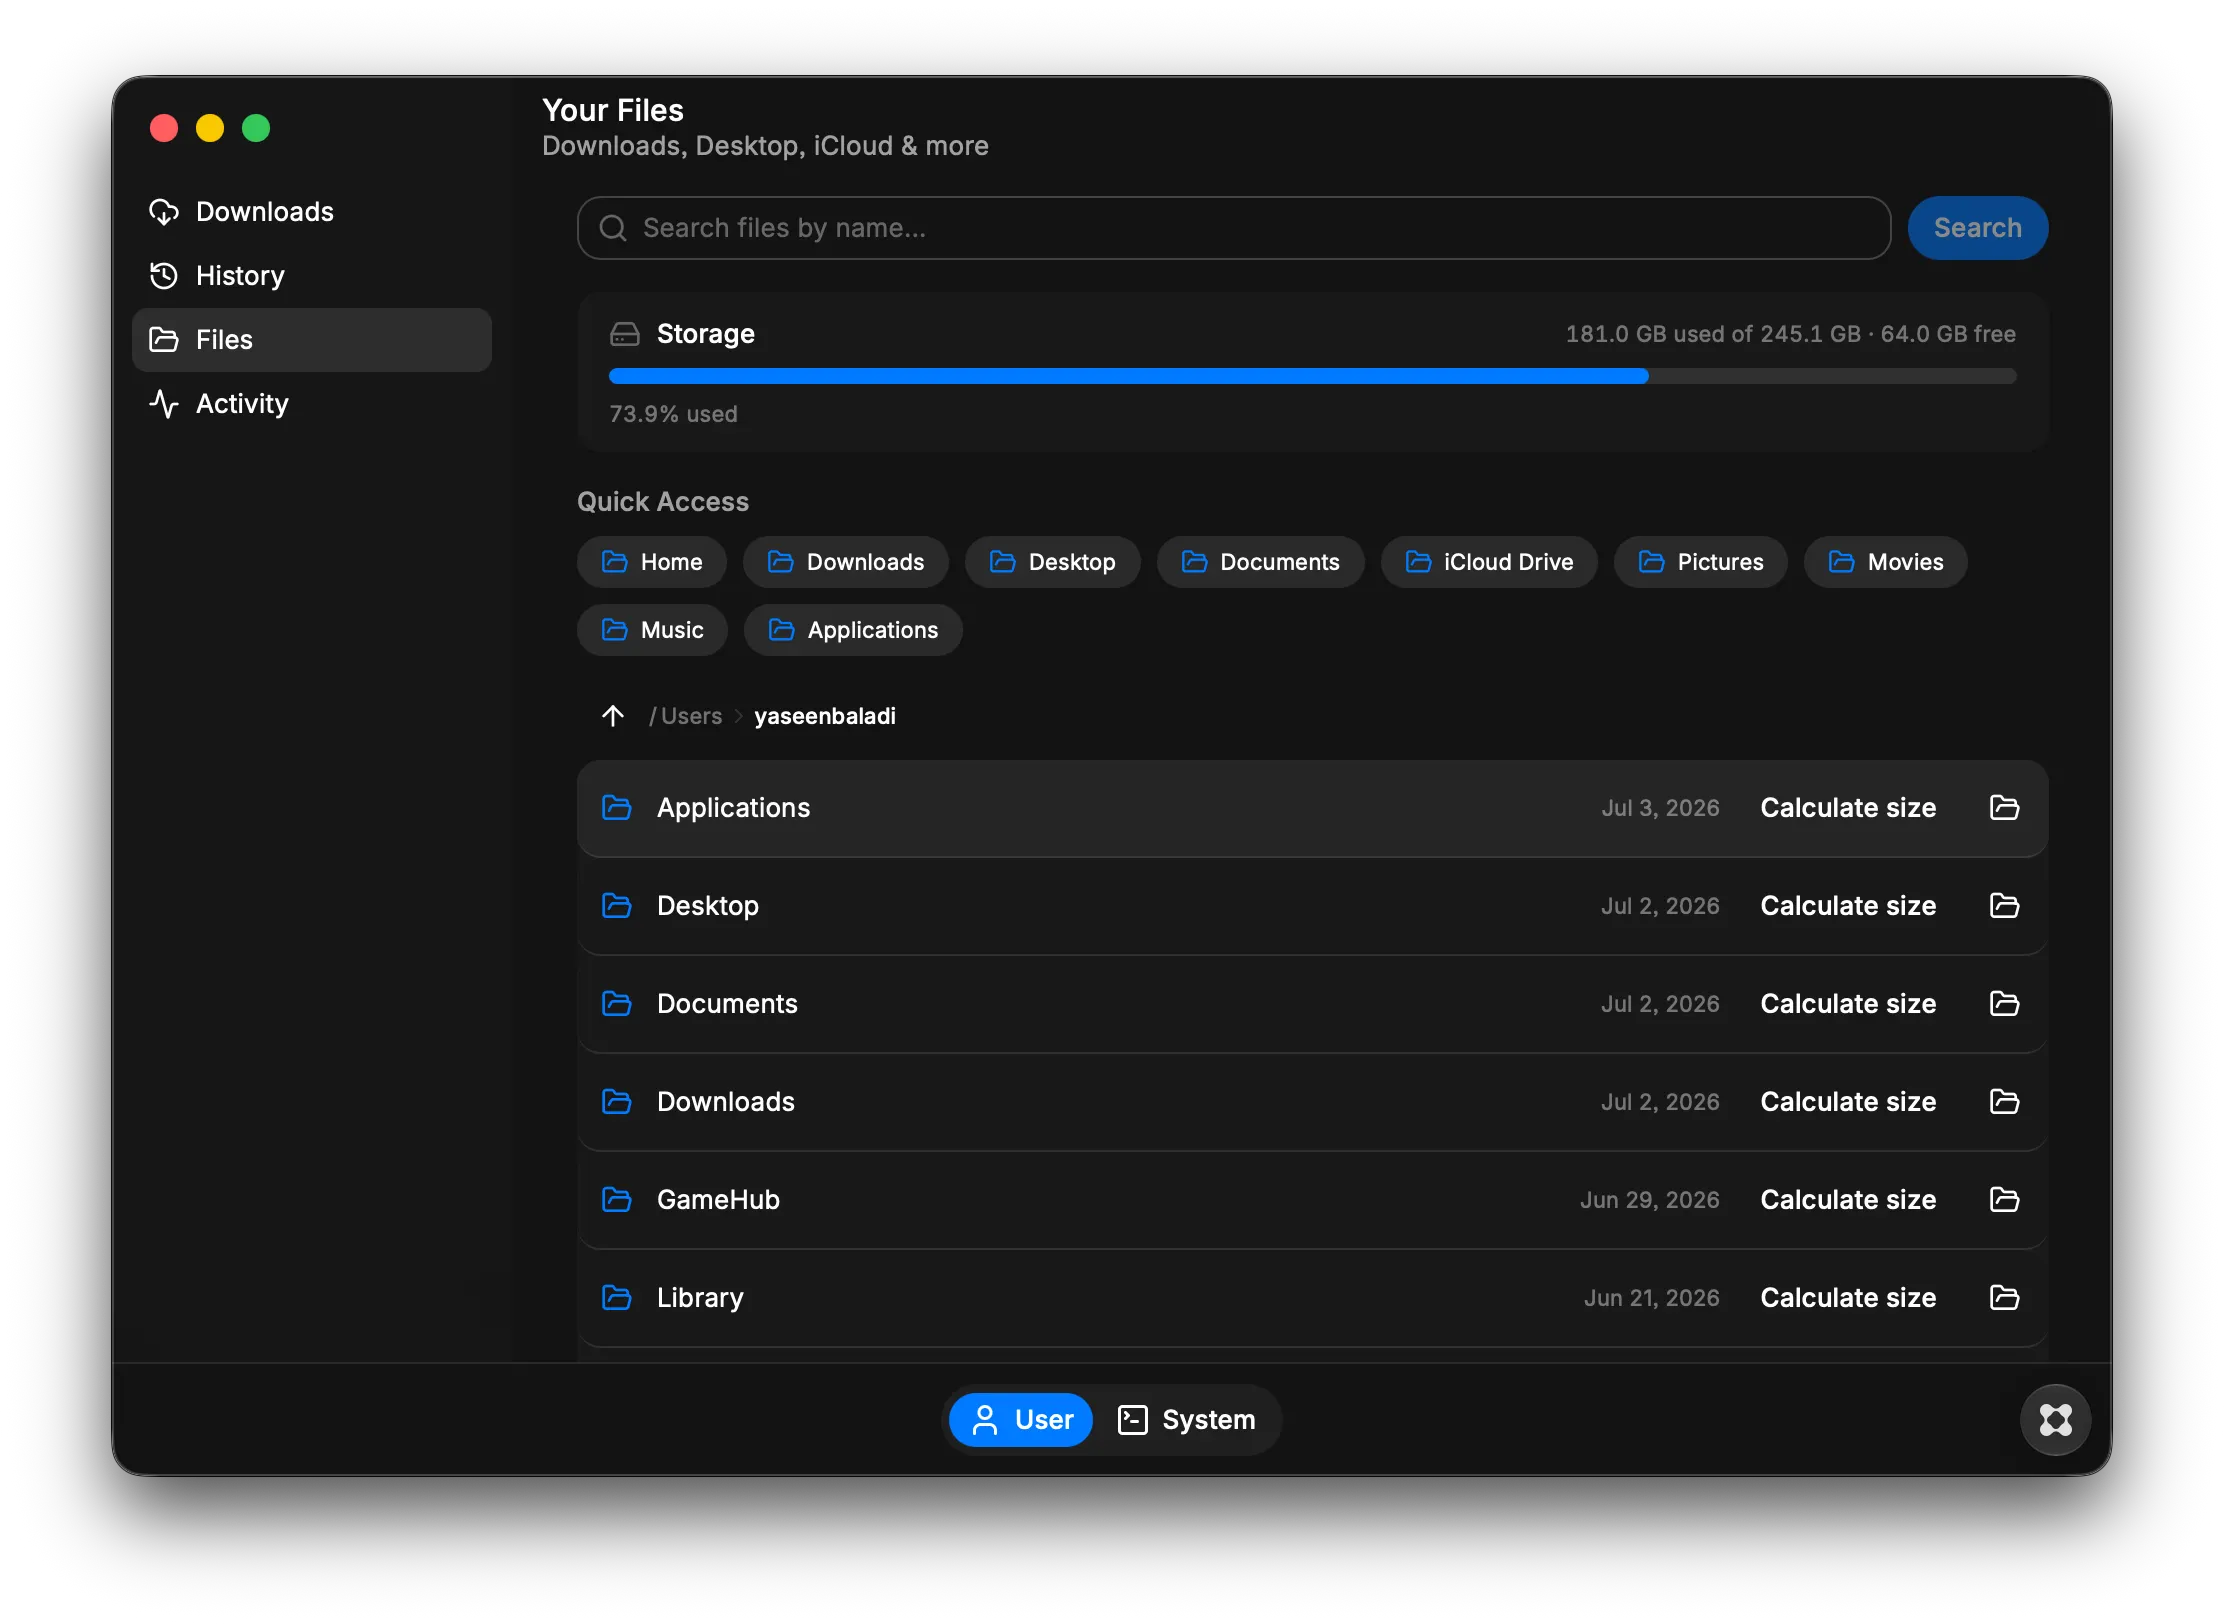This screenshot has width=2224, height=1624.
Task: Calculate size of Desktop folder
Action: point(1848,906)
